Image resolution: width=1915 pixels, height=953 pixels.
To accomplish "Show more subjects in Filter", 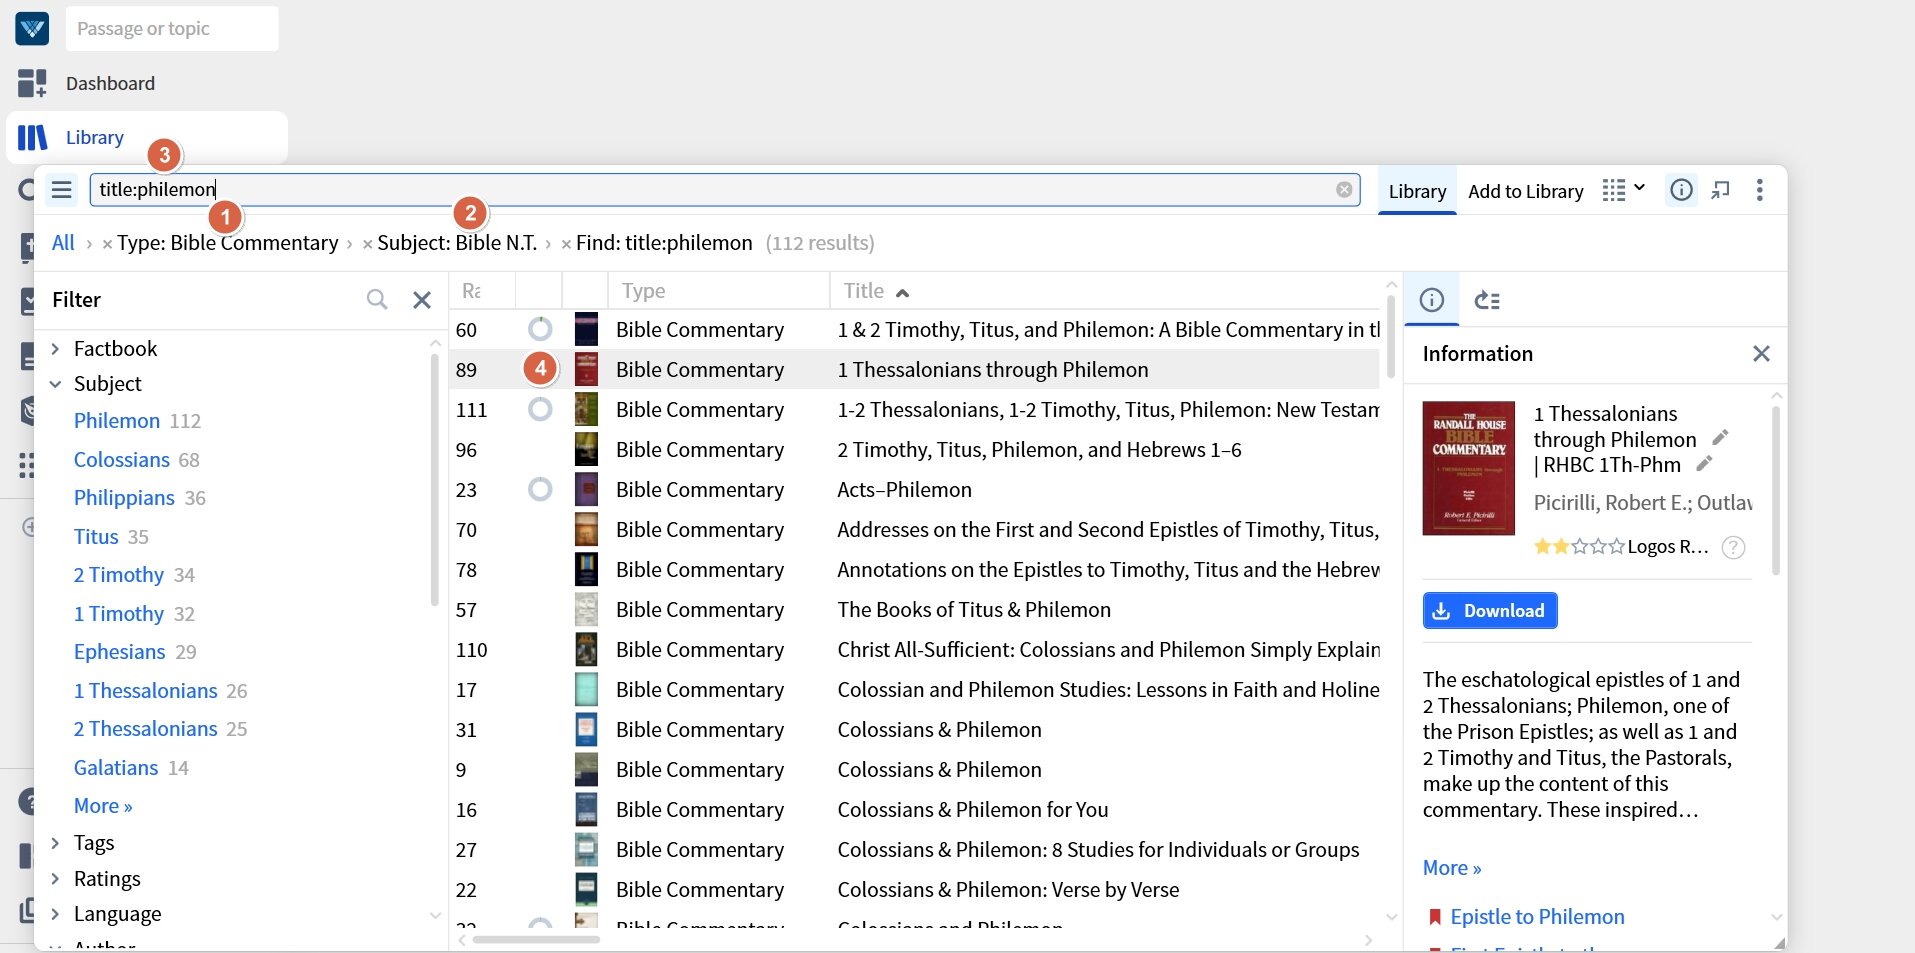I will (103, 806).
